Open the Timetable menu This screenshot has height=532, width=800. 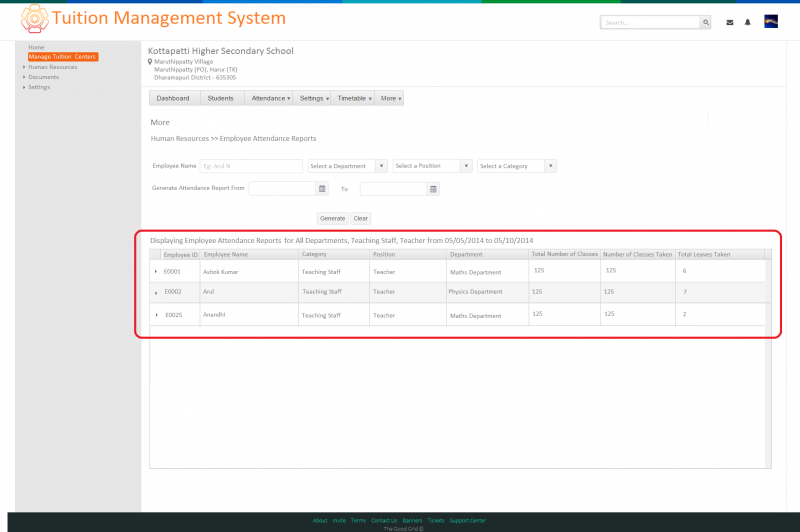[x=353, y=98]
